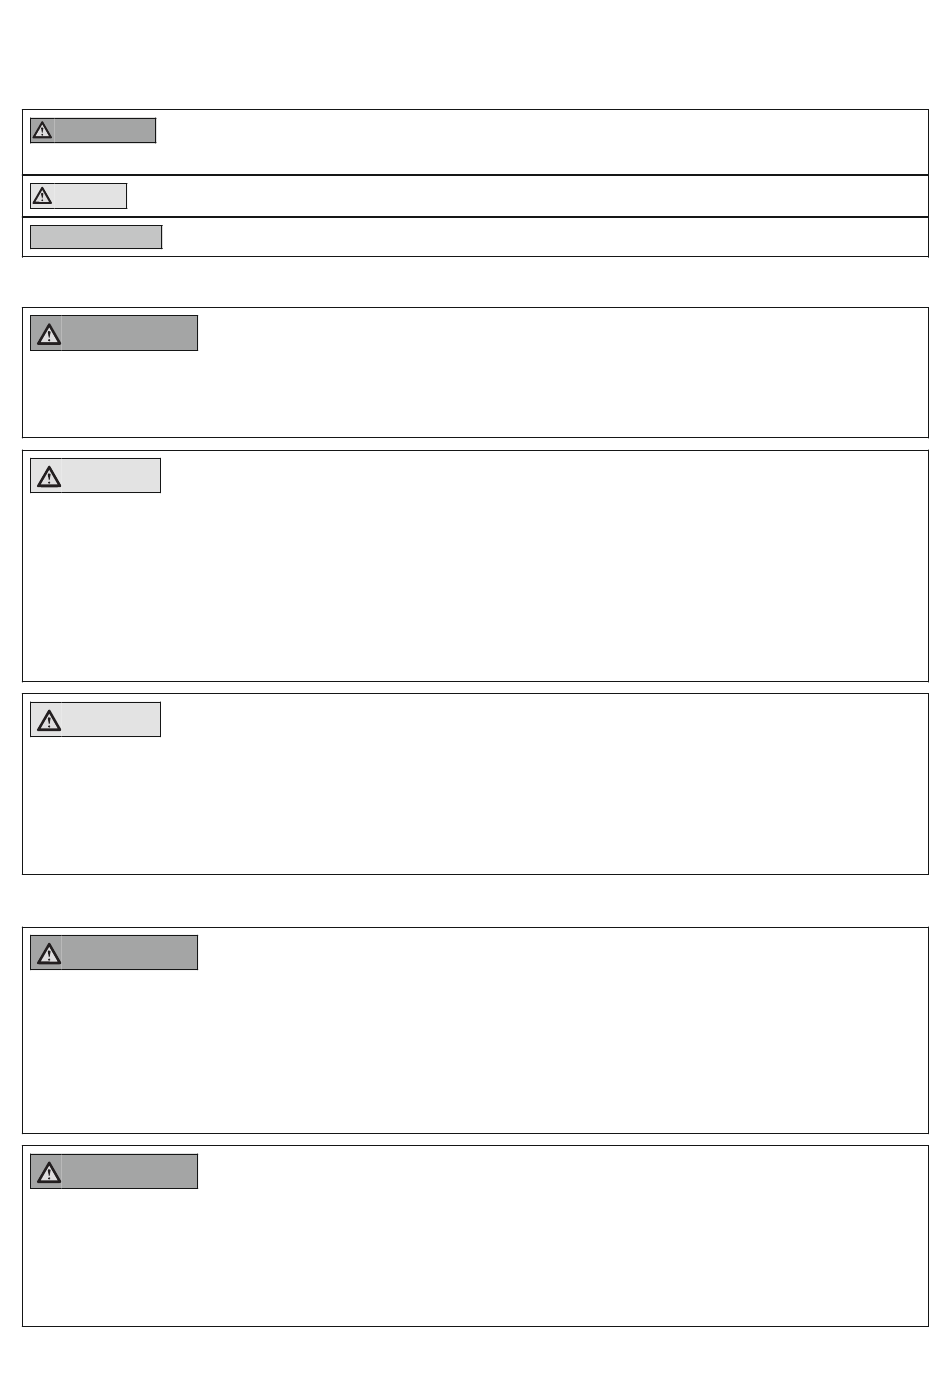Click the warning triangle in the second-to-last dark label

(48, 953)
